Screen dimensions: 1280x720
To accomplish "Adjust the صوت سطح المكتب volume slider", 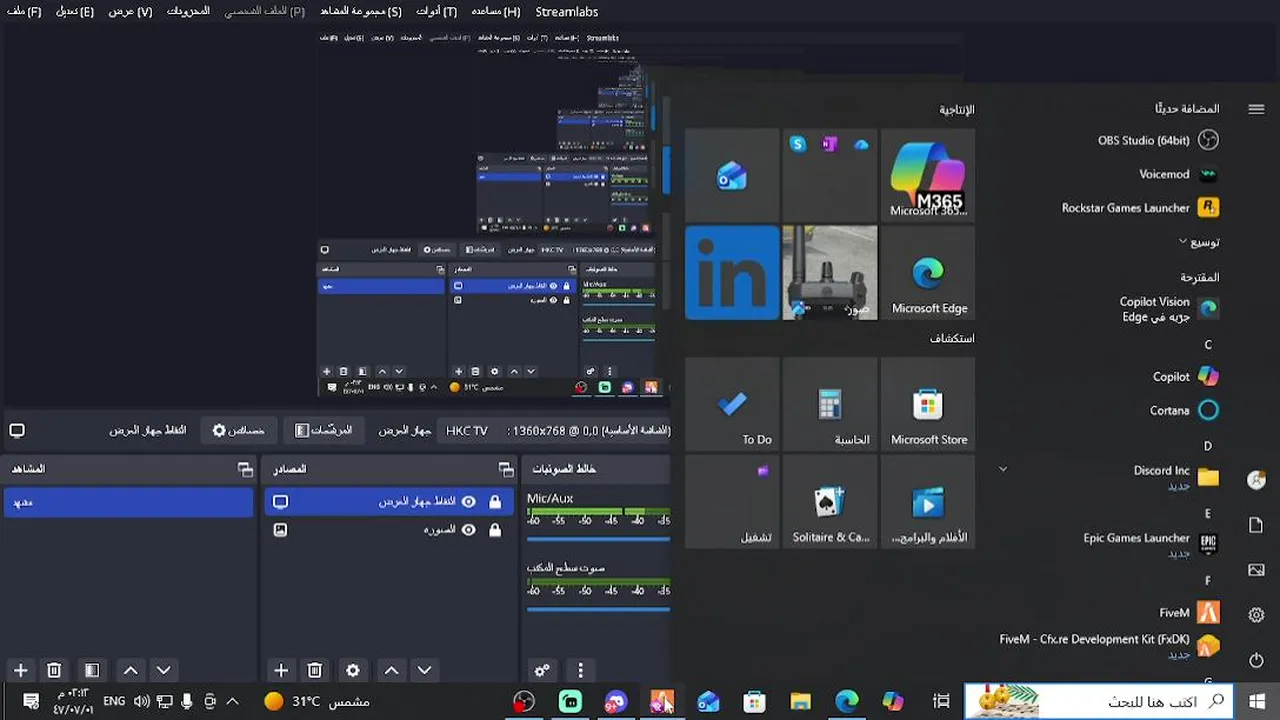I will (x=598, y=608).
